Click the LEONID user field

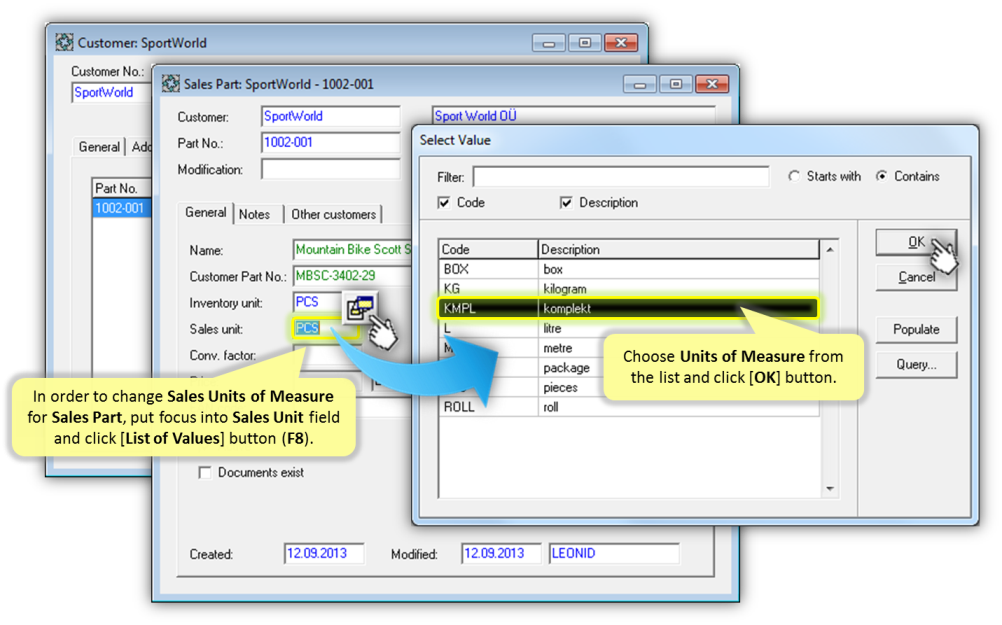coord(613,553)
